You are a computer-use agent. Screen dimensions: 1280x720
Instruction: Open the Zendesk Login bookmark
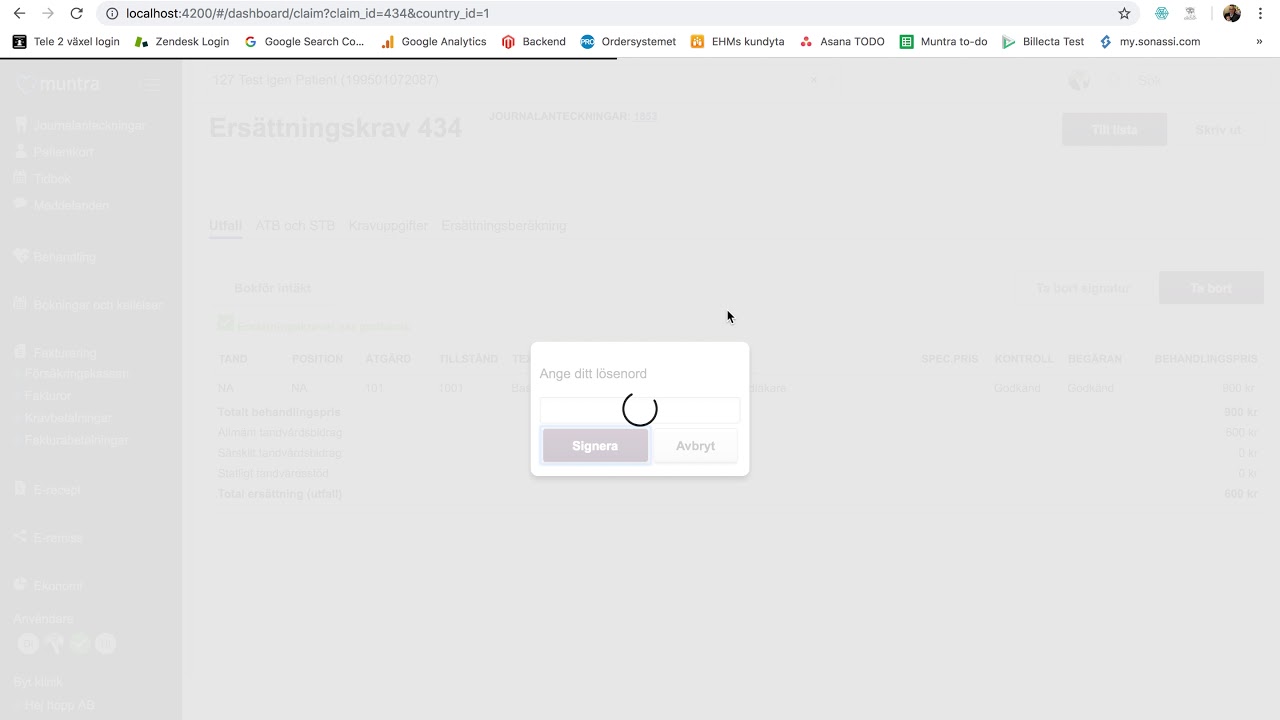pos(182,42)
